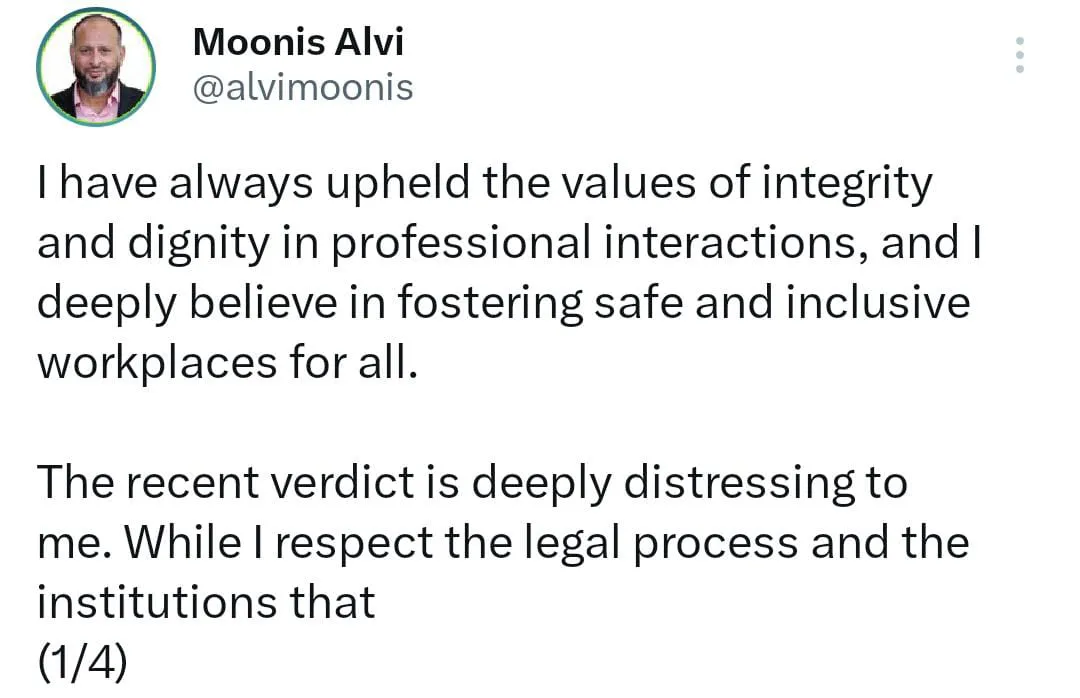Click the line starting "me. While I respect"
The height and width of the screenshot is (698, 1080).
(503, 544)
